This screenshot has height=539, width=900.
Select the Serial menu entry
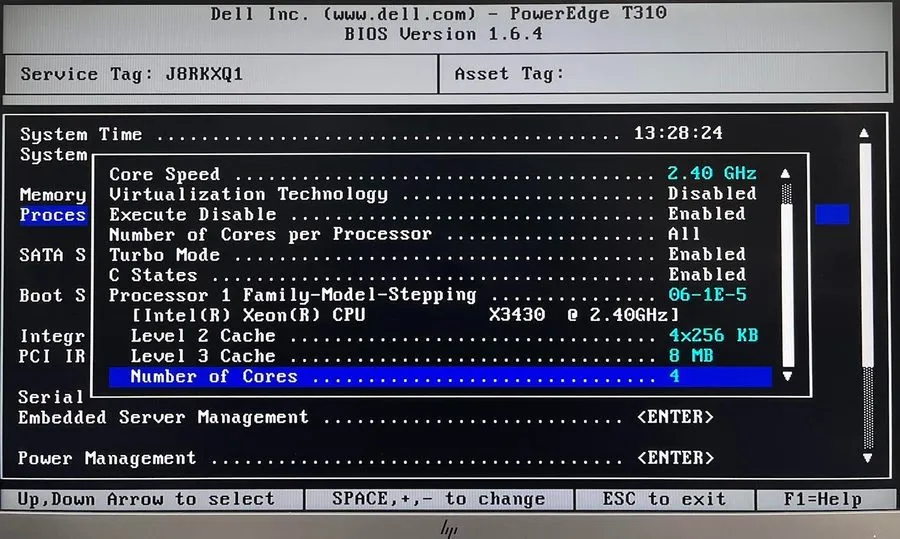coord(51,397)
